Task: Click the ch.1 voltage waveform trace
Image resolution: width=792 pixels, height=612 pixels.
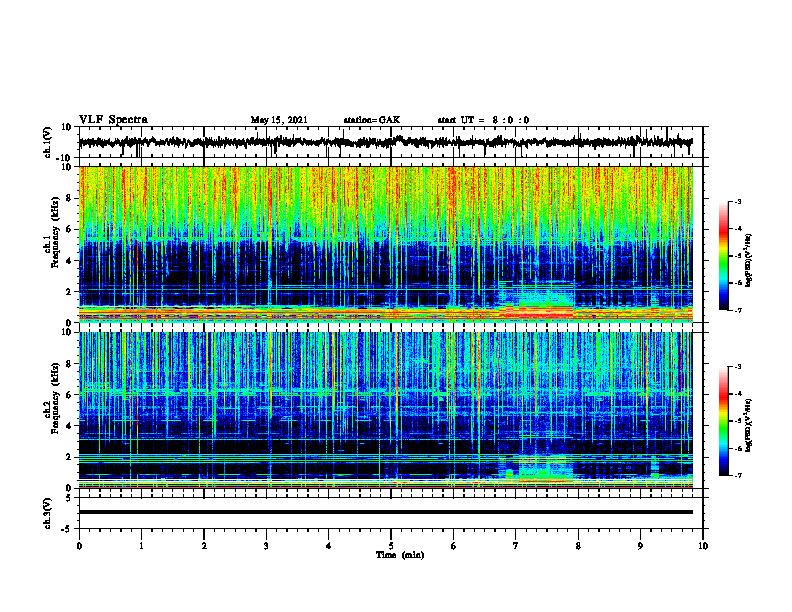Action: pos(385,142)
